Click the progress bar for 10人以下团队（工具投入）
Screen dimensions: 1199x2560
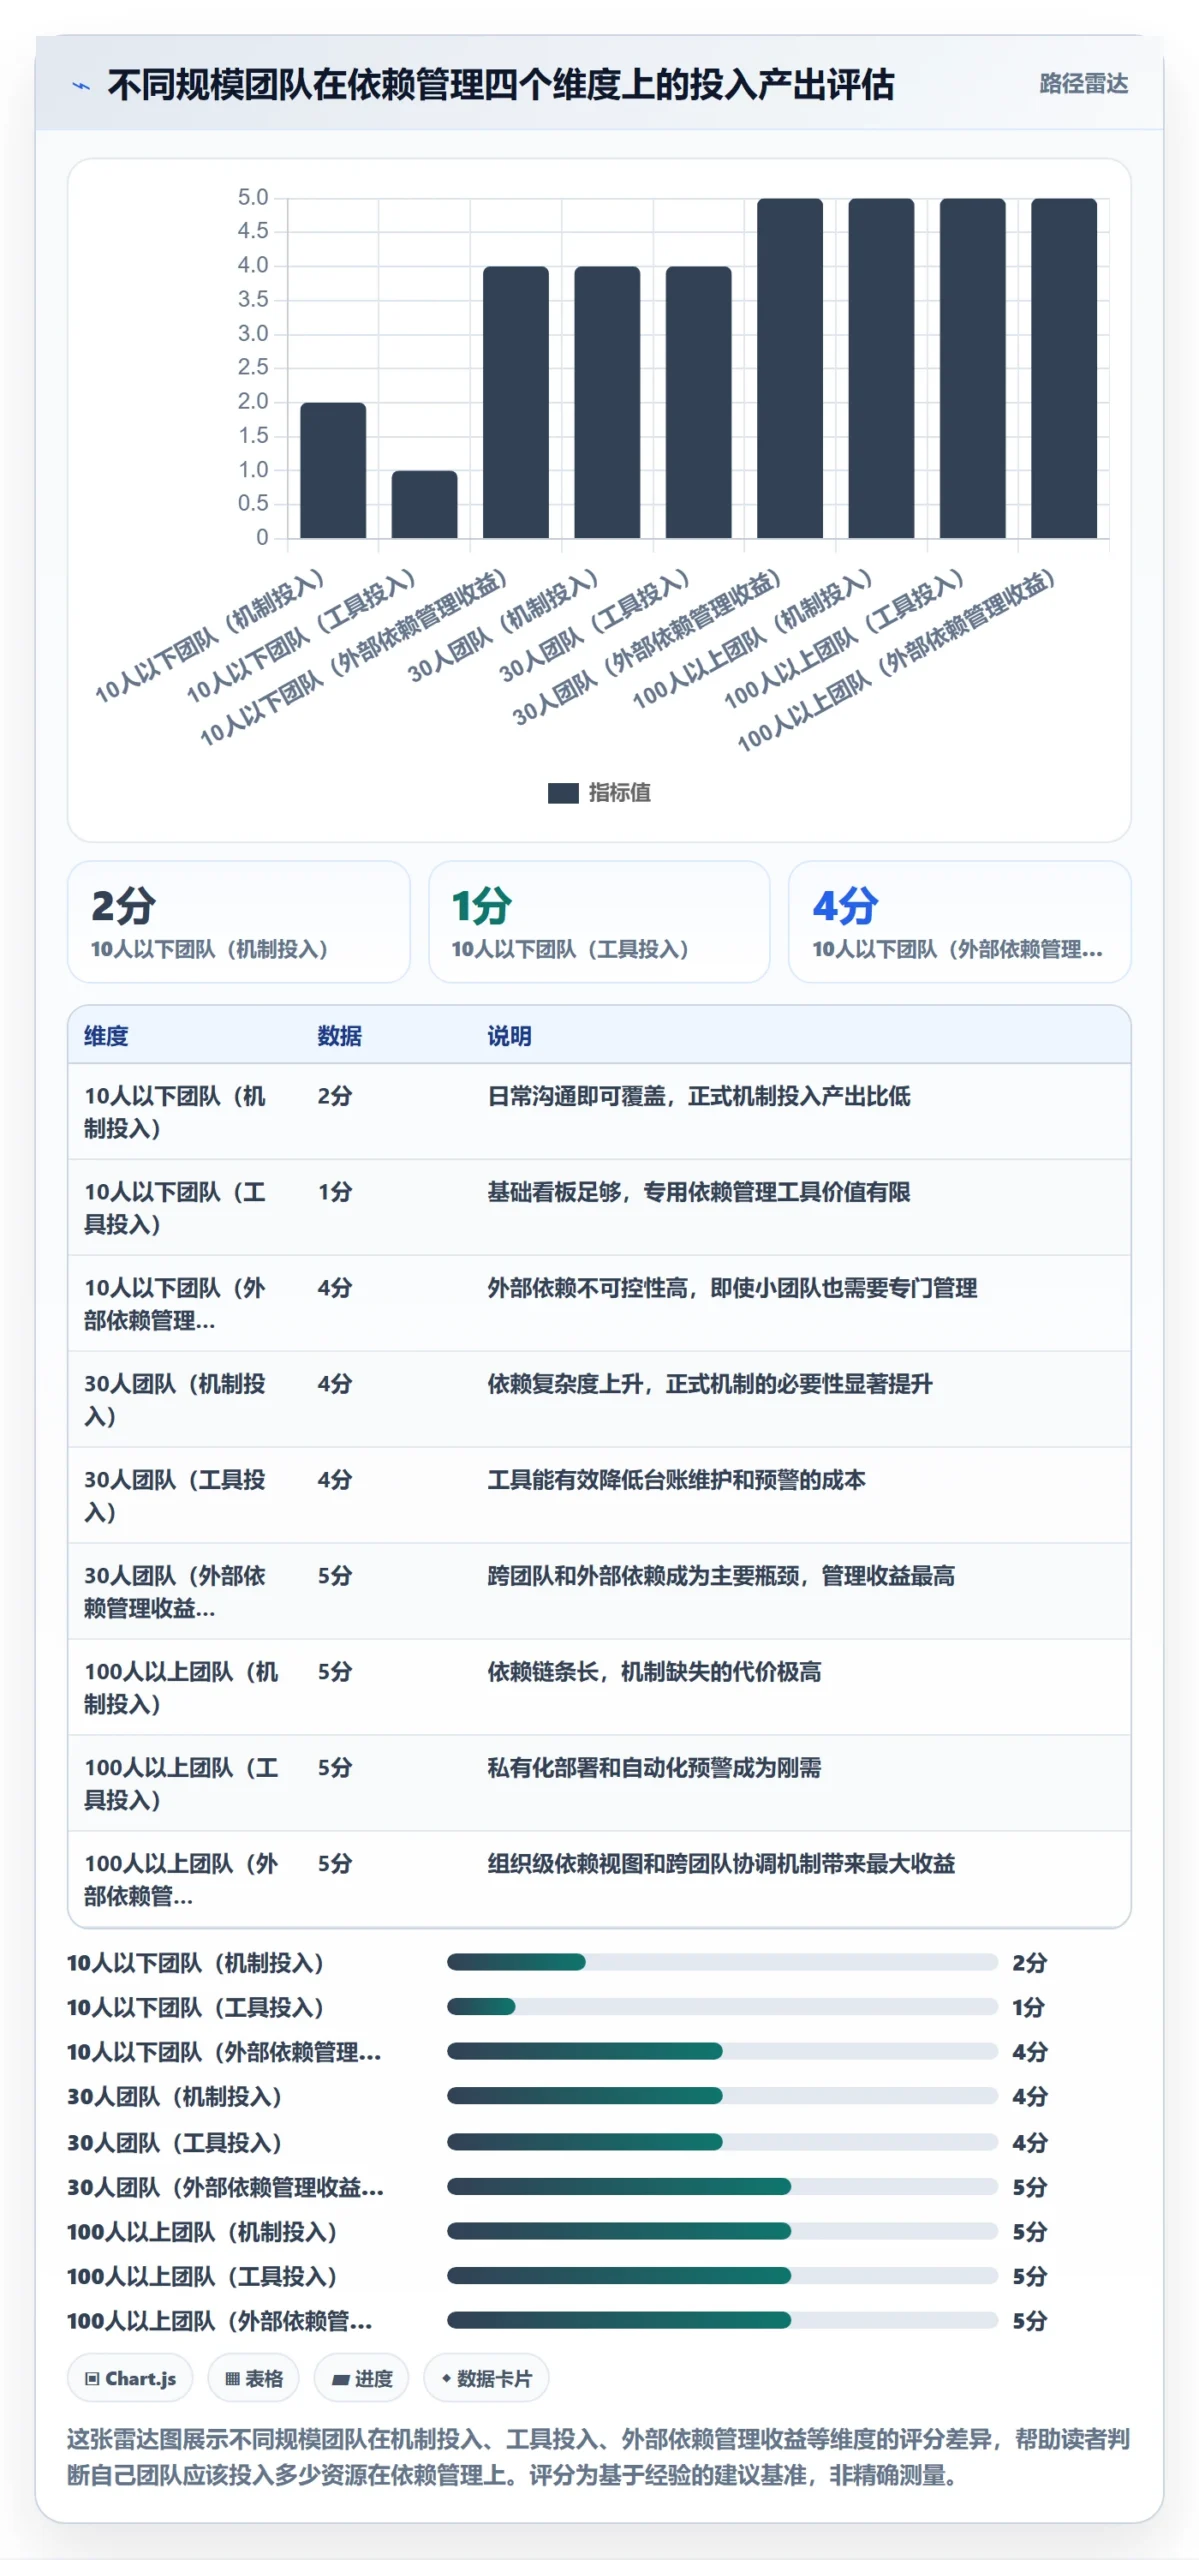click(x=722, y=2006)
